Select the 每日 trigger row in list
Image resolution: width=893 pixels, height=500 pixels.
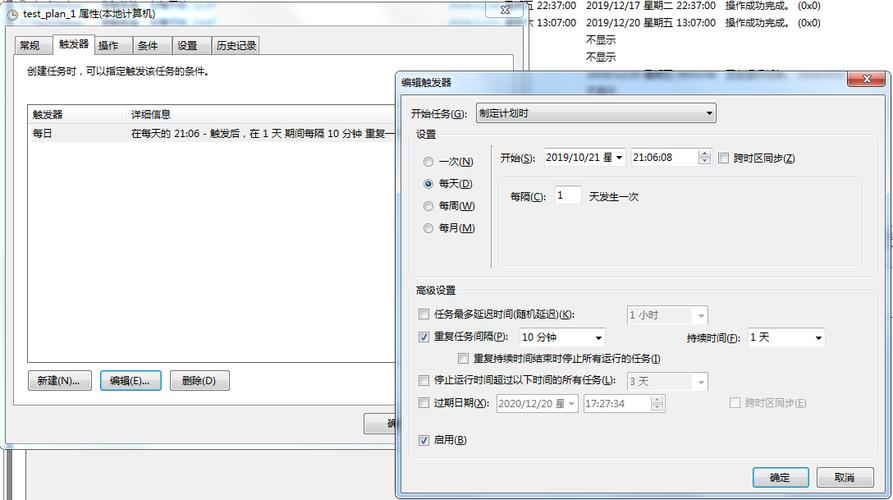click(212, 134)
